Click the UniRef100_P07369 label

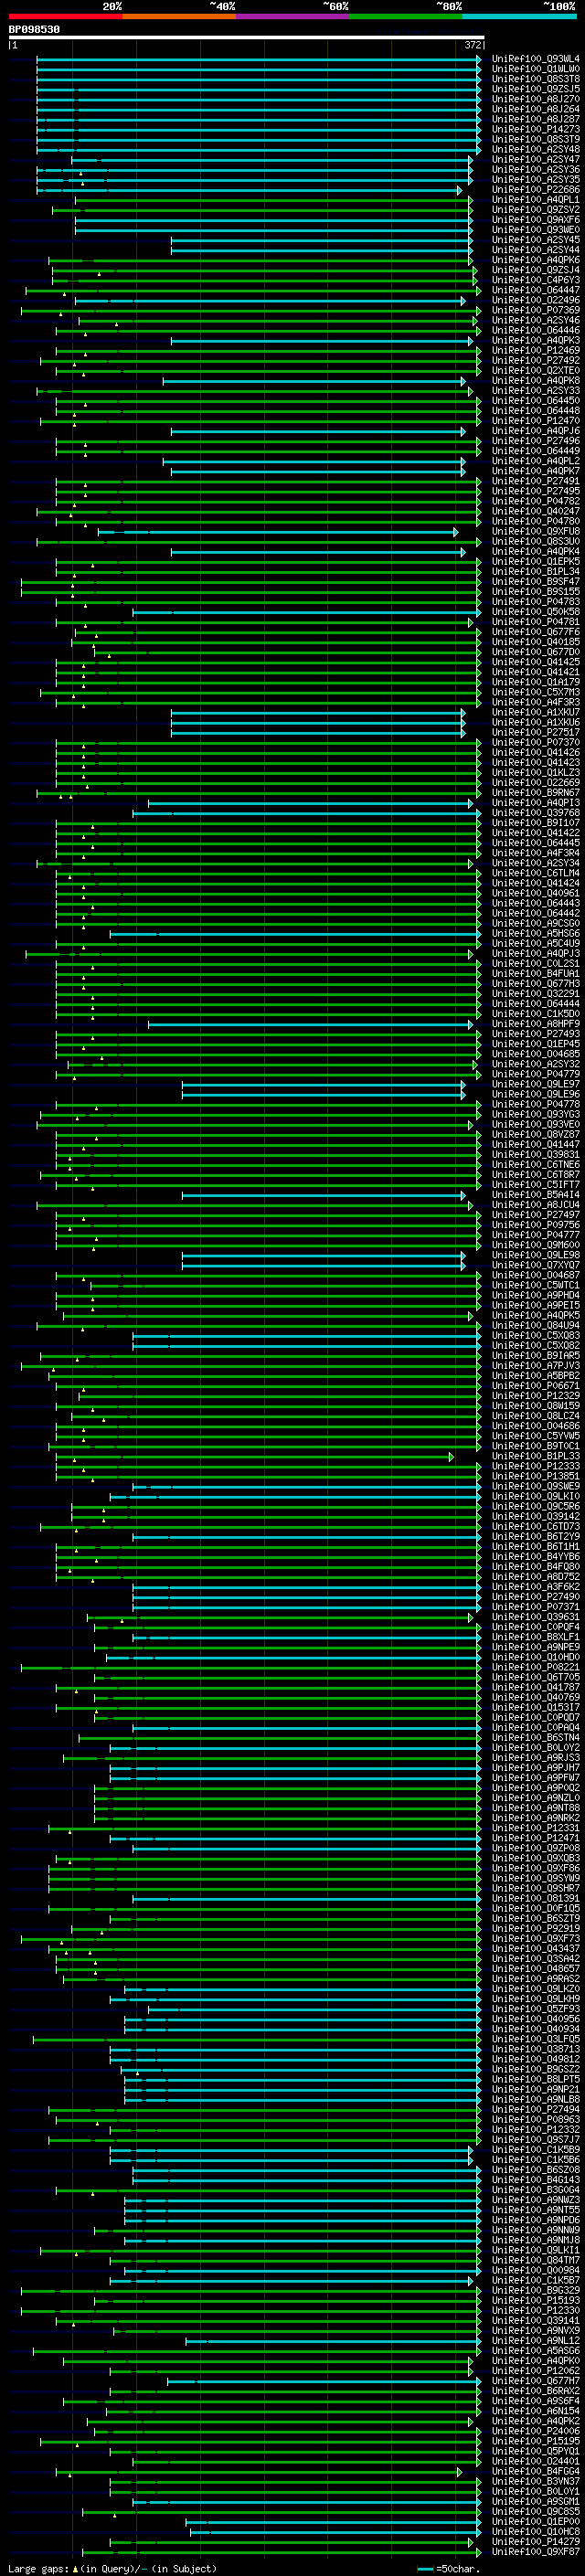535,310
